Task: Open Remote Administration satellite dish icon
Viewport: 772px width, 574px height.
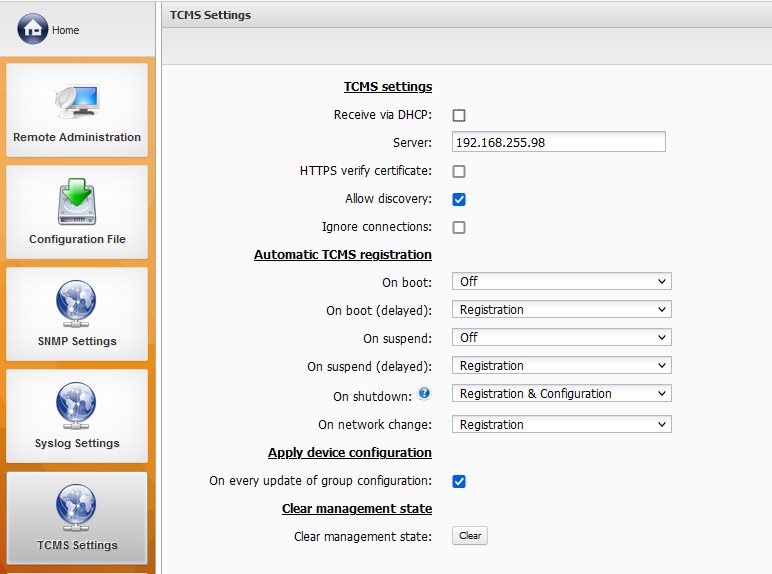Action: pos(77,100)
